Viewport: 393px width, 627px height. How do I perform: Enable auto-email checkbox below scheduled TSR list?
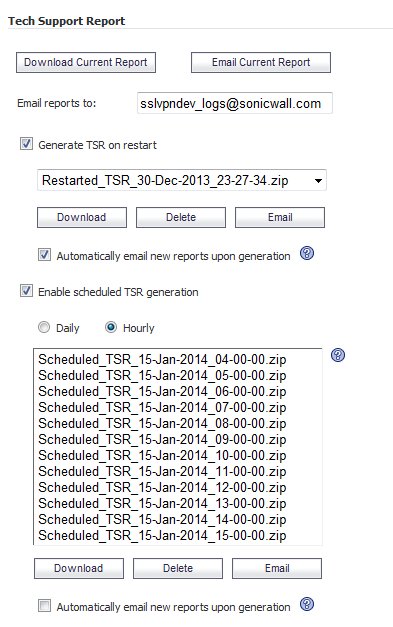point(44,605)
